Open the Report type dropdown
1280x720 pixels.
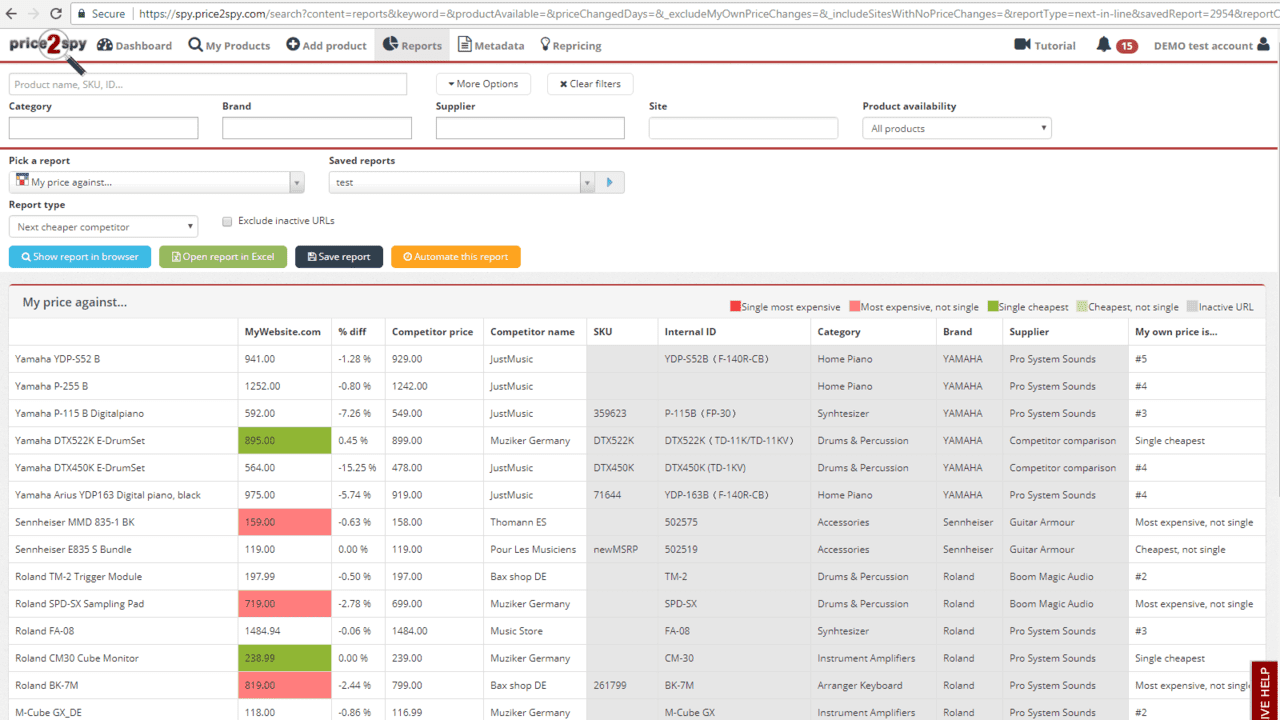click(x=103, y=227)
